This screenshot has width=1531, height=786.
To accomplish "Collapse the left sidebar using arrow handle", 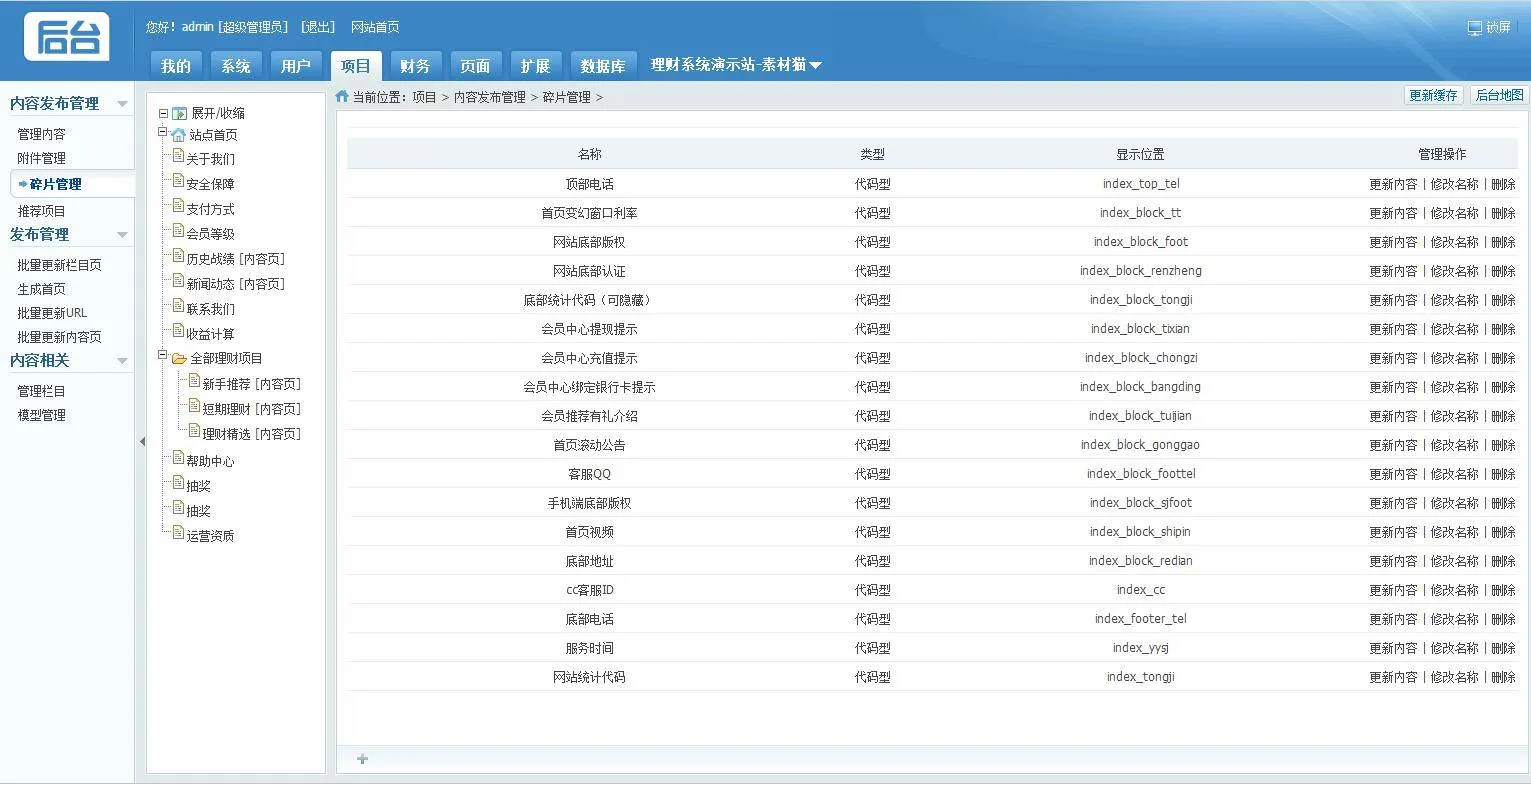I will pyautogui.click(x=142, y=441).
